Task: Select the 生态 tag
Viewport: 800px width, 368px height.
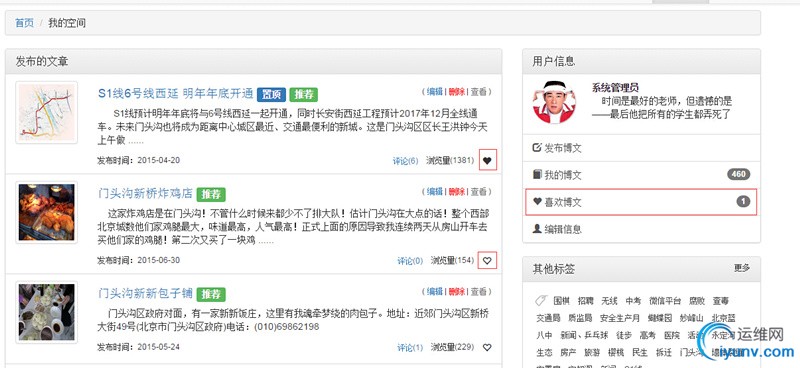Action: click(x=544, y=353)
